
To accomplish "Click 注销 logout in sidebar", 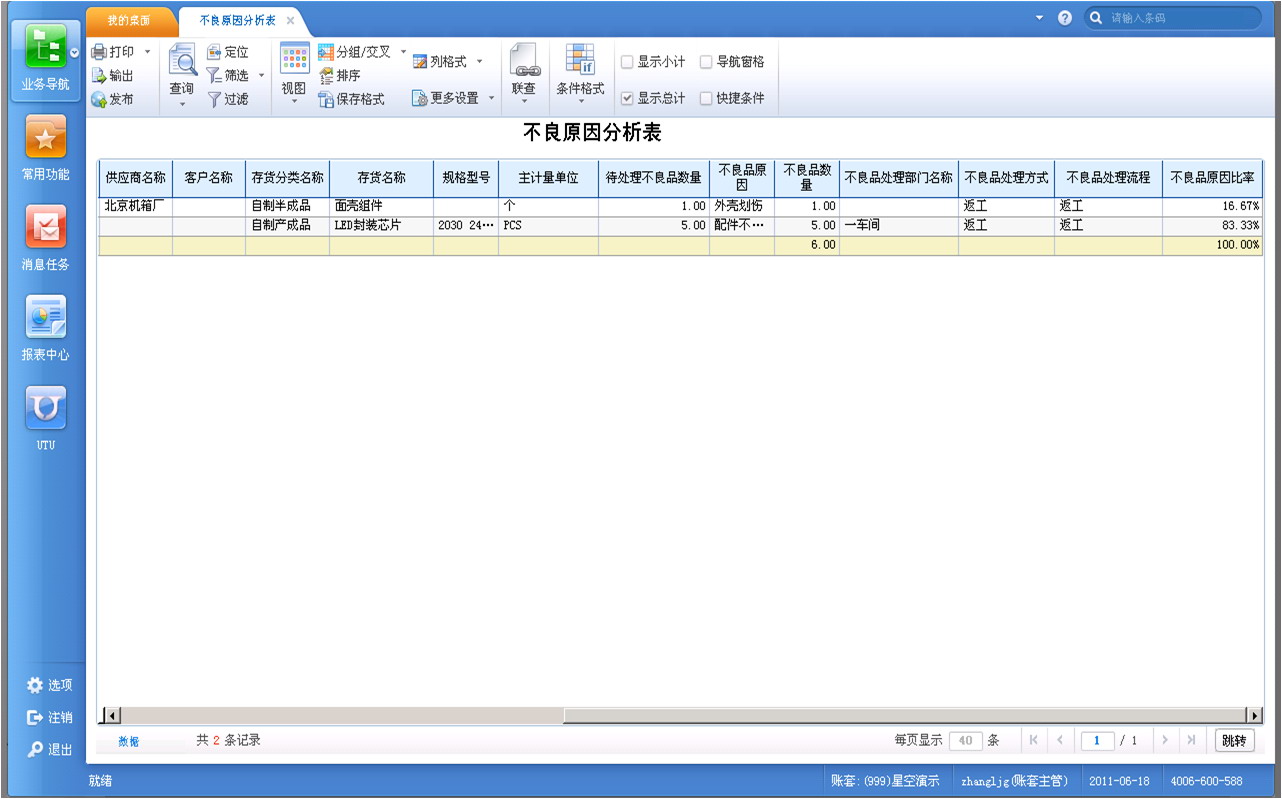I will tap(49, 717).
